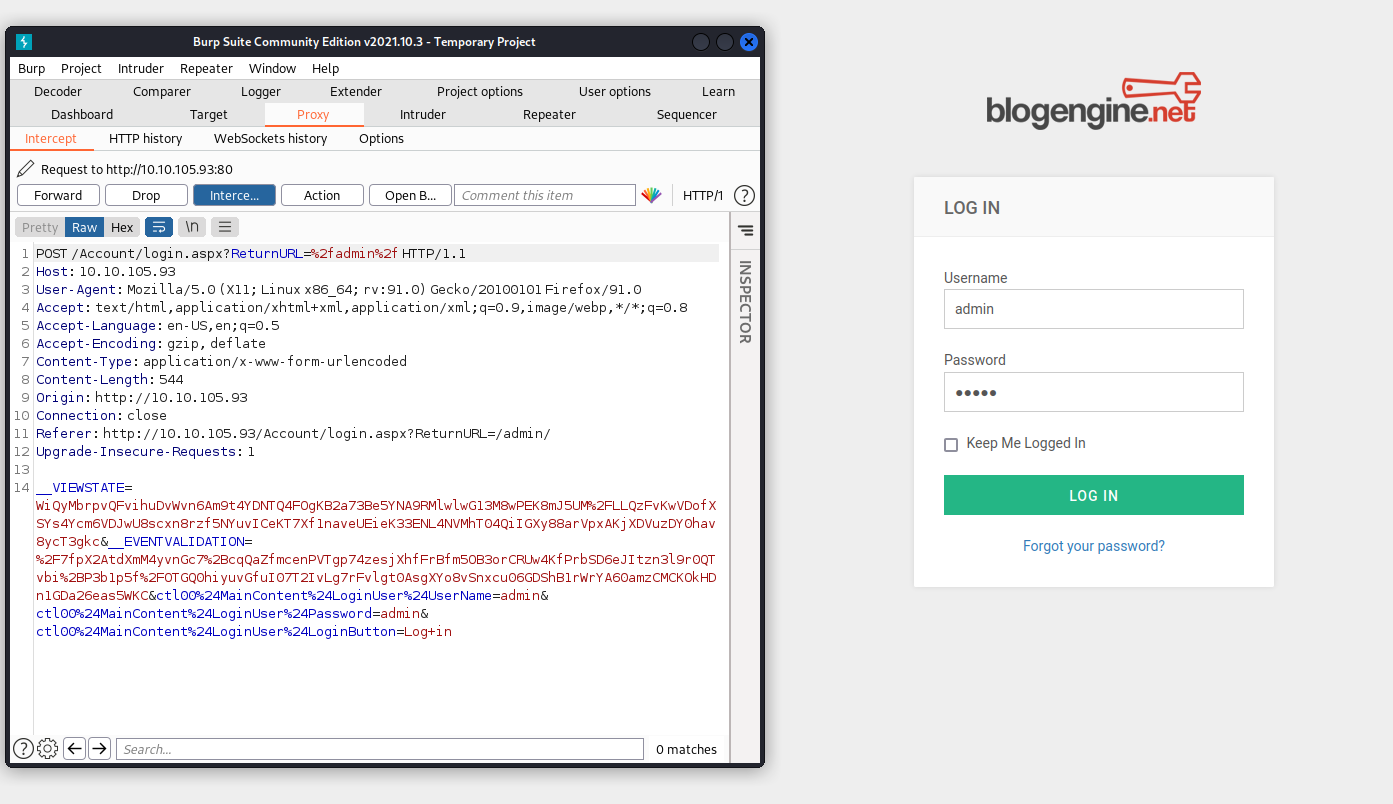Click the Inspector panel lines icon
This screenshot has width=1393, height=804.
(x=745, y=230)
